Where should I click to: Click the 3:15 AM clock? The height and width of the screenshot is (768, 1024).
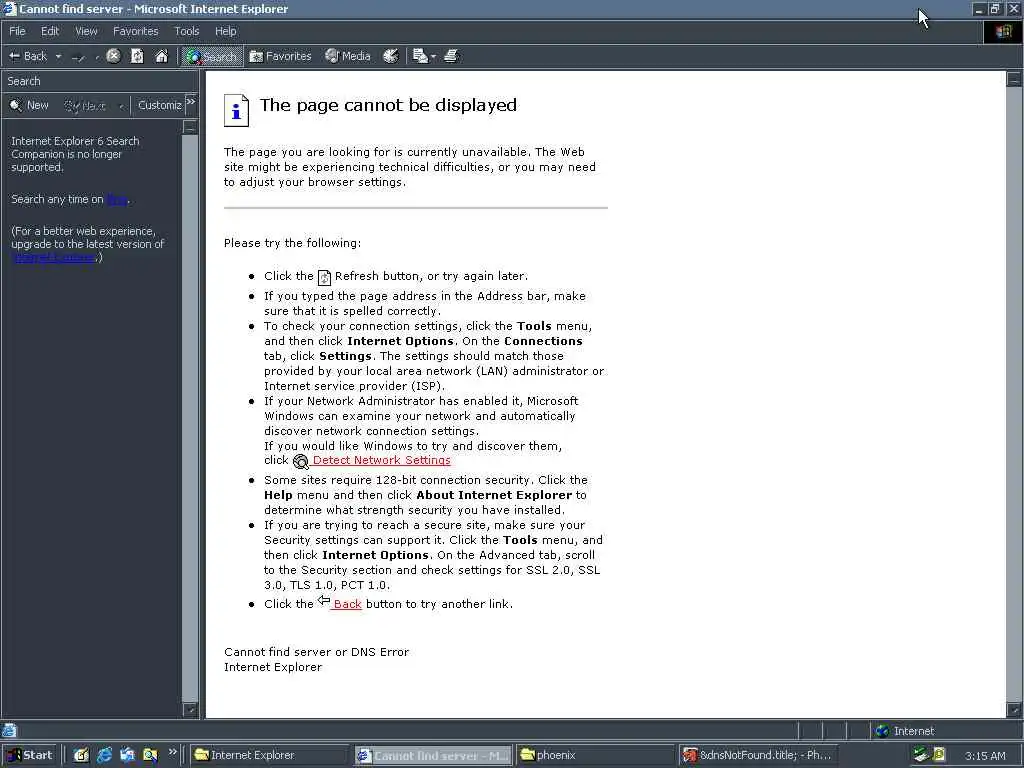pyautogui.click(x=985, y=756)
